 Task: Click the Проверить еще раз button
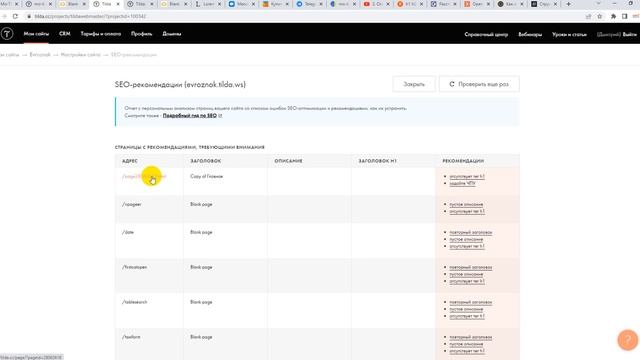pyautogui.click(x=479, y=84)
